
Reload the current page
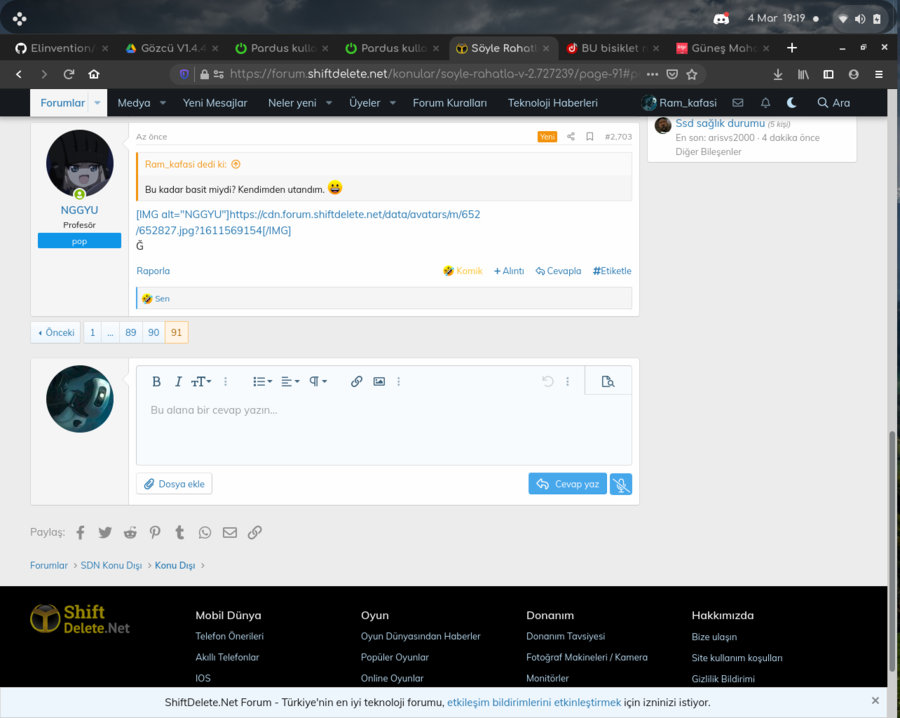(69, 74)
